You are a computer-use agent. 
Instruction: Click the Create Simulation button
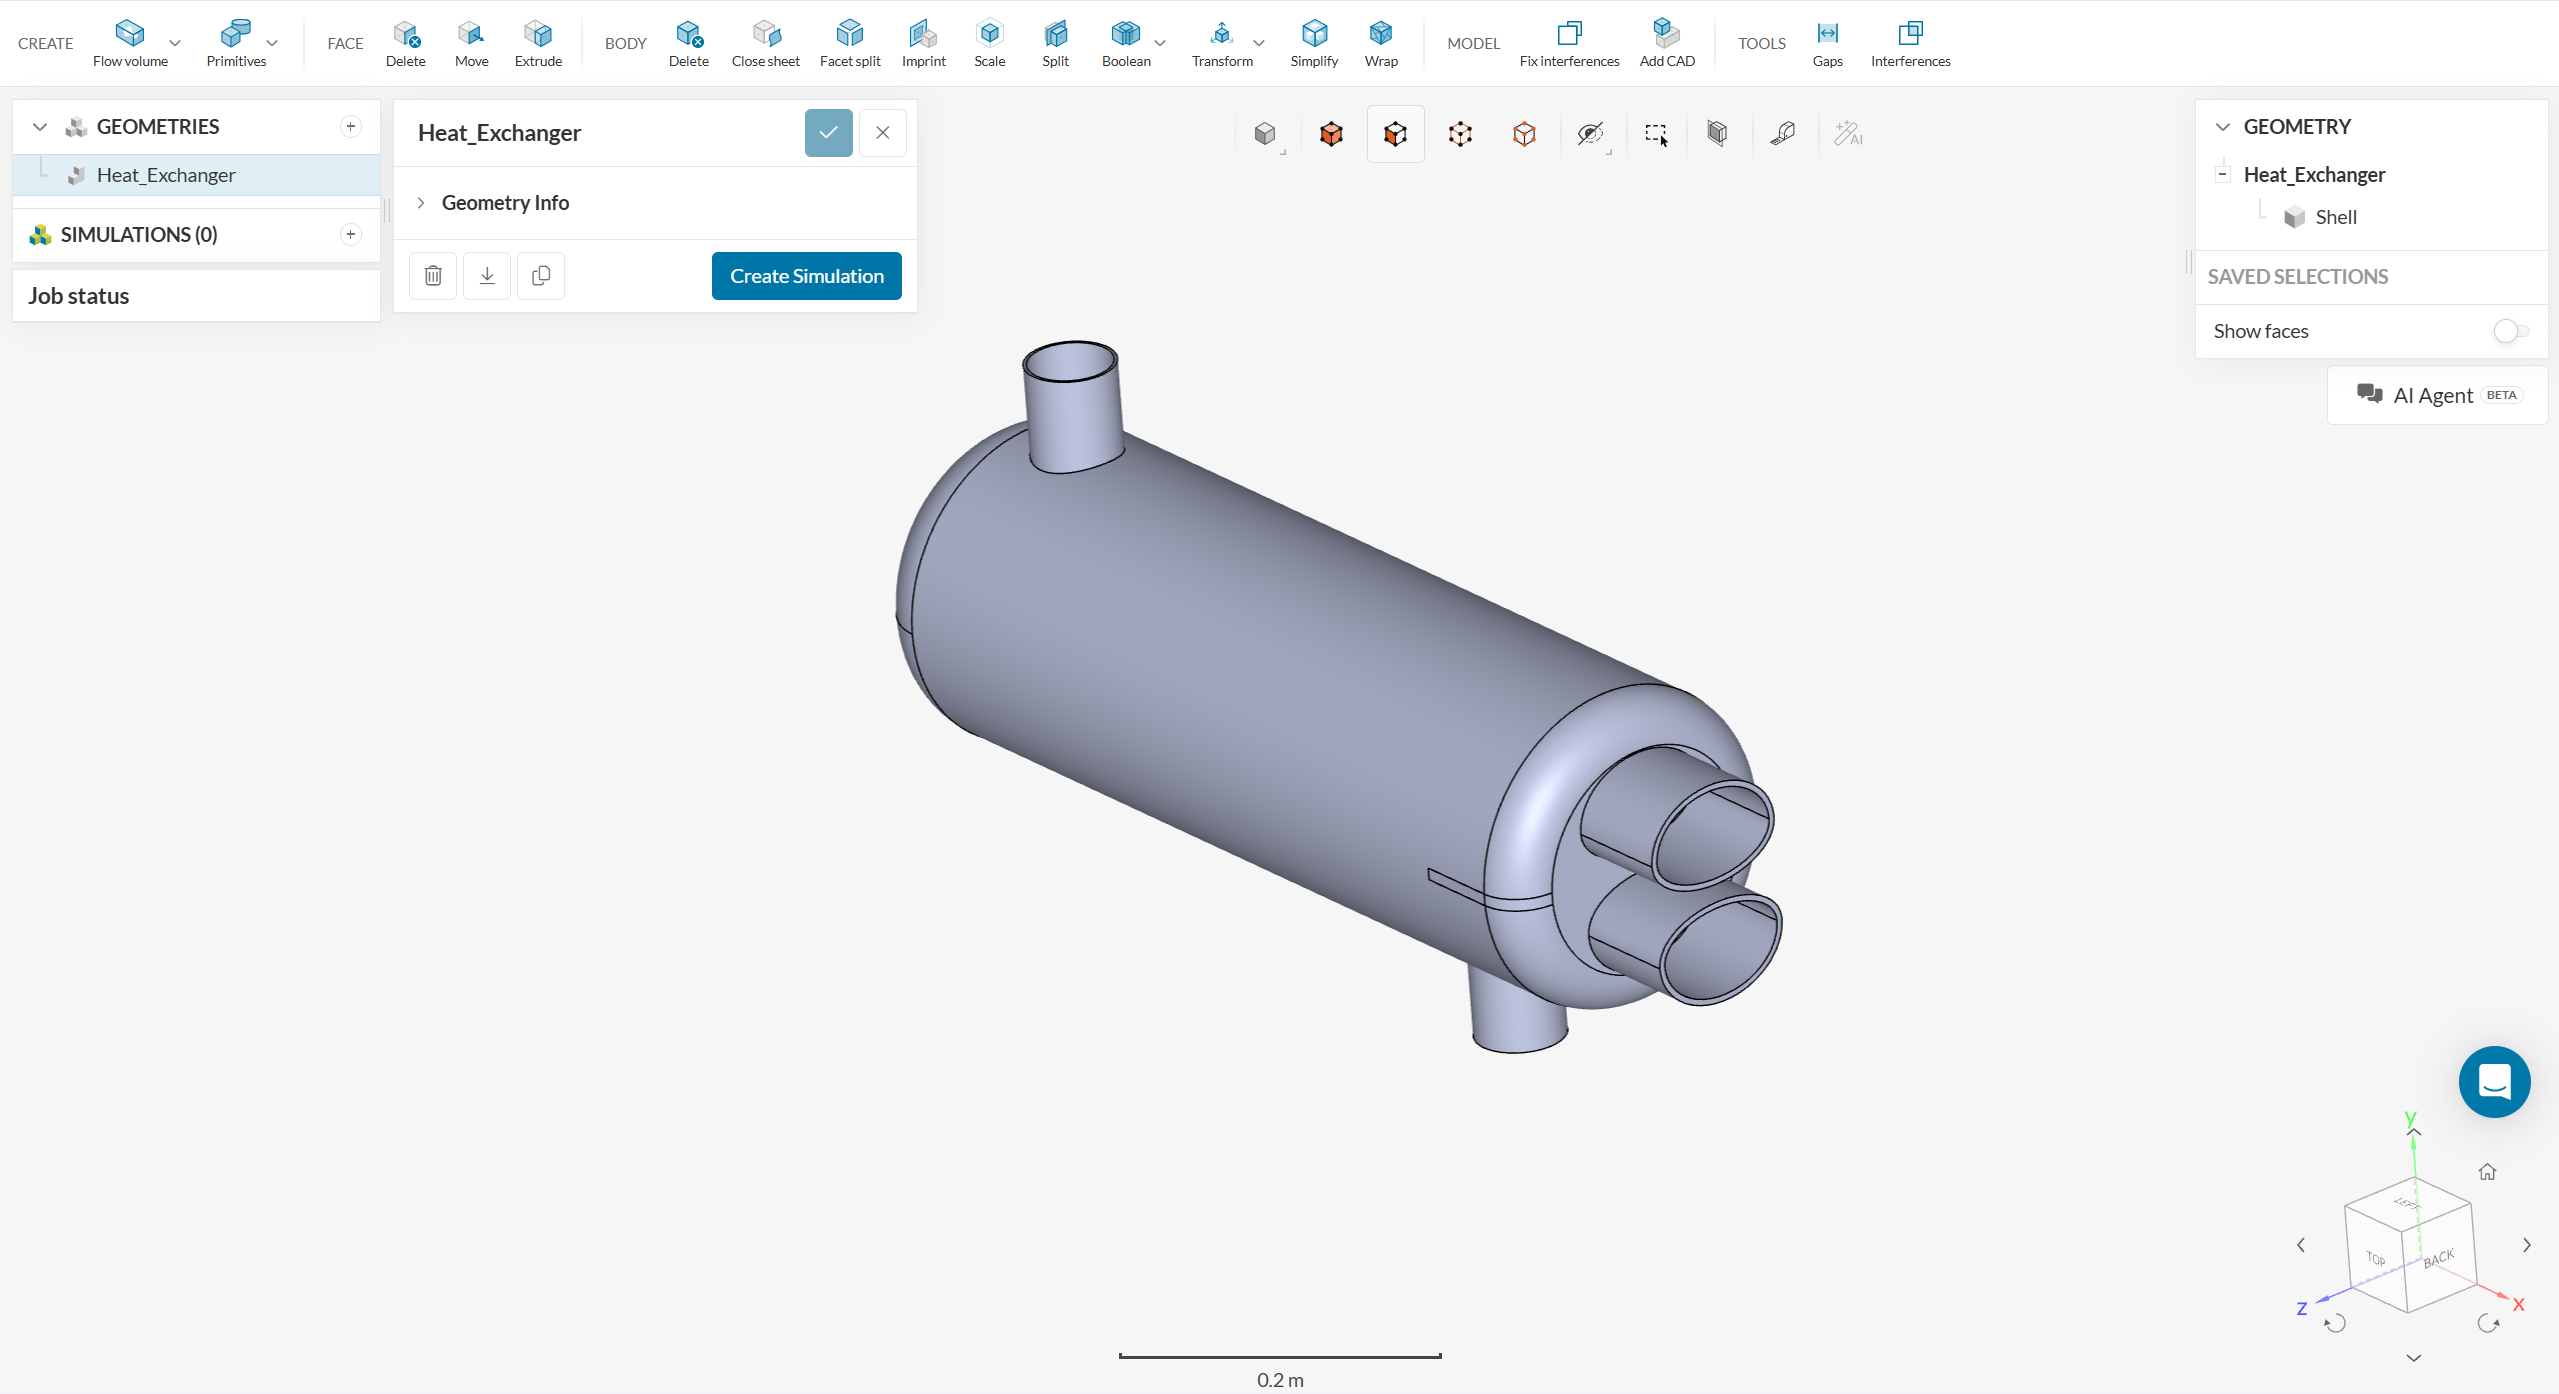(806, 276)
